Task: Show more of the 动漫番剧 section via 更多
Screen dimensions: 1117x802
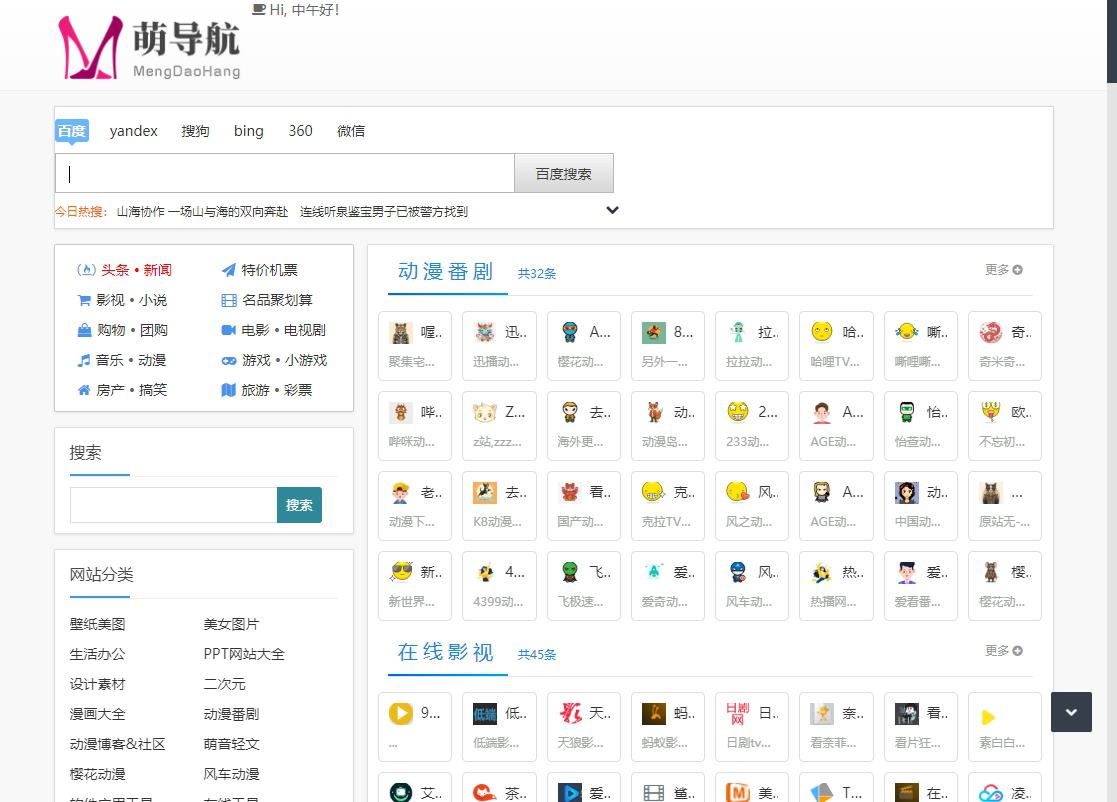Action: (x=1004, y=270)
